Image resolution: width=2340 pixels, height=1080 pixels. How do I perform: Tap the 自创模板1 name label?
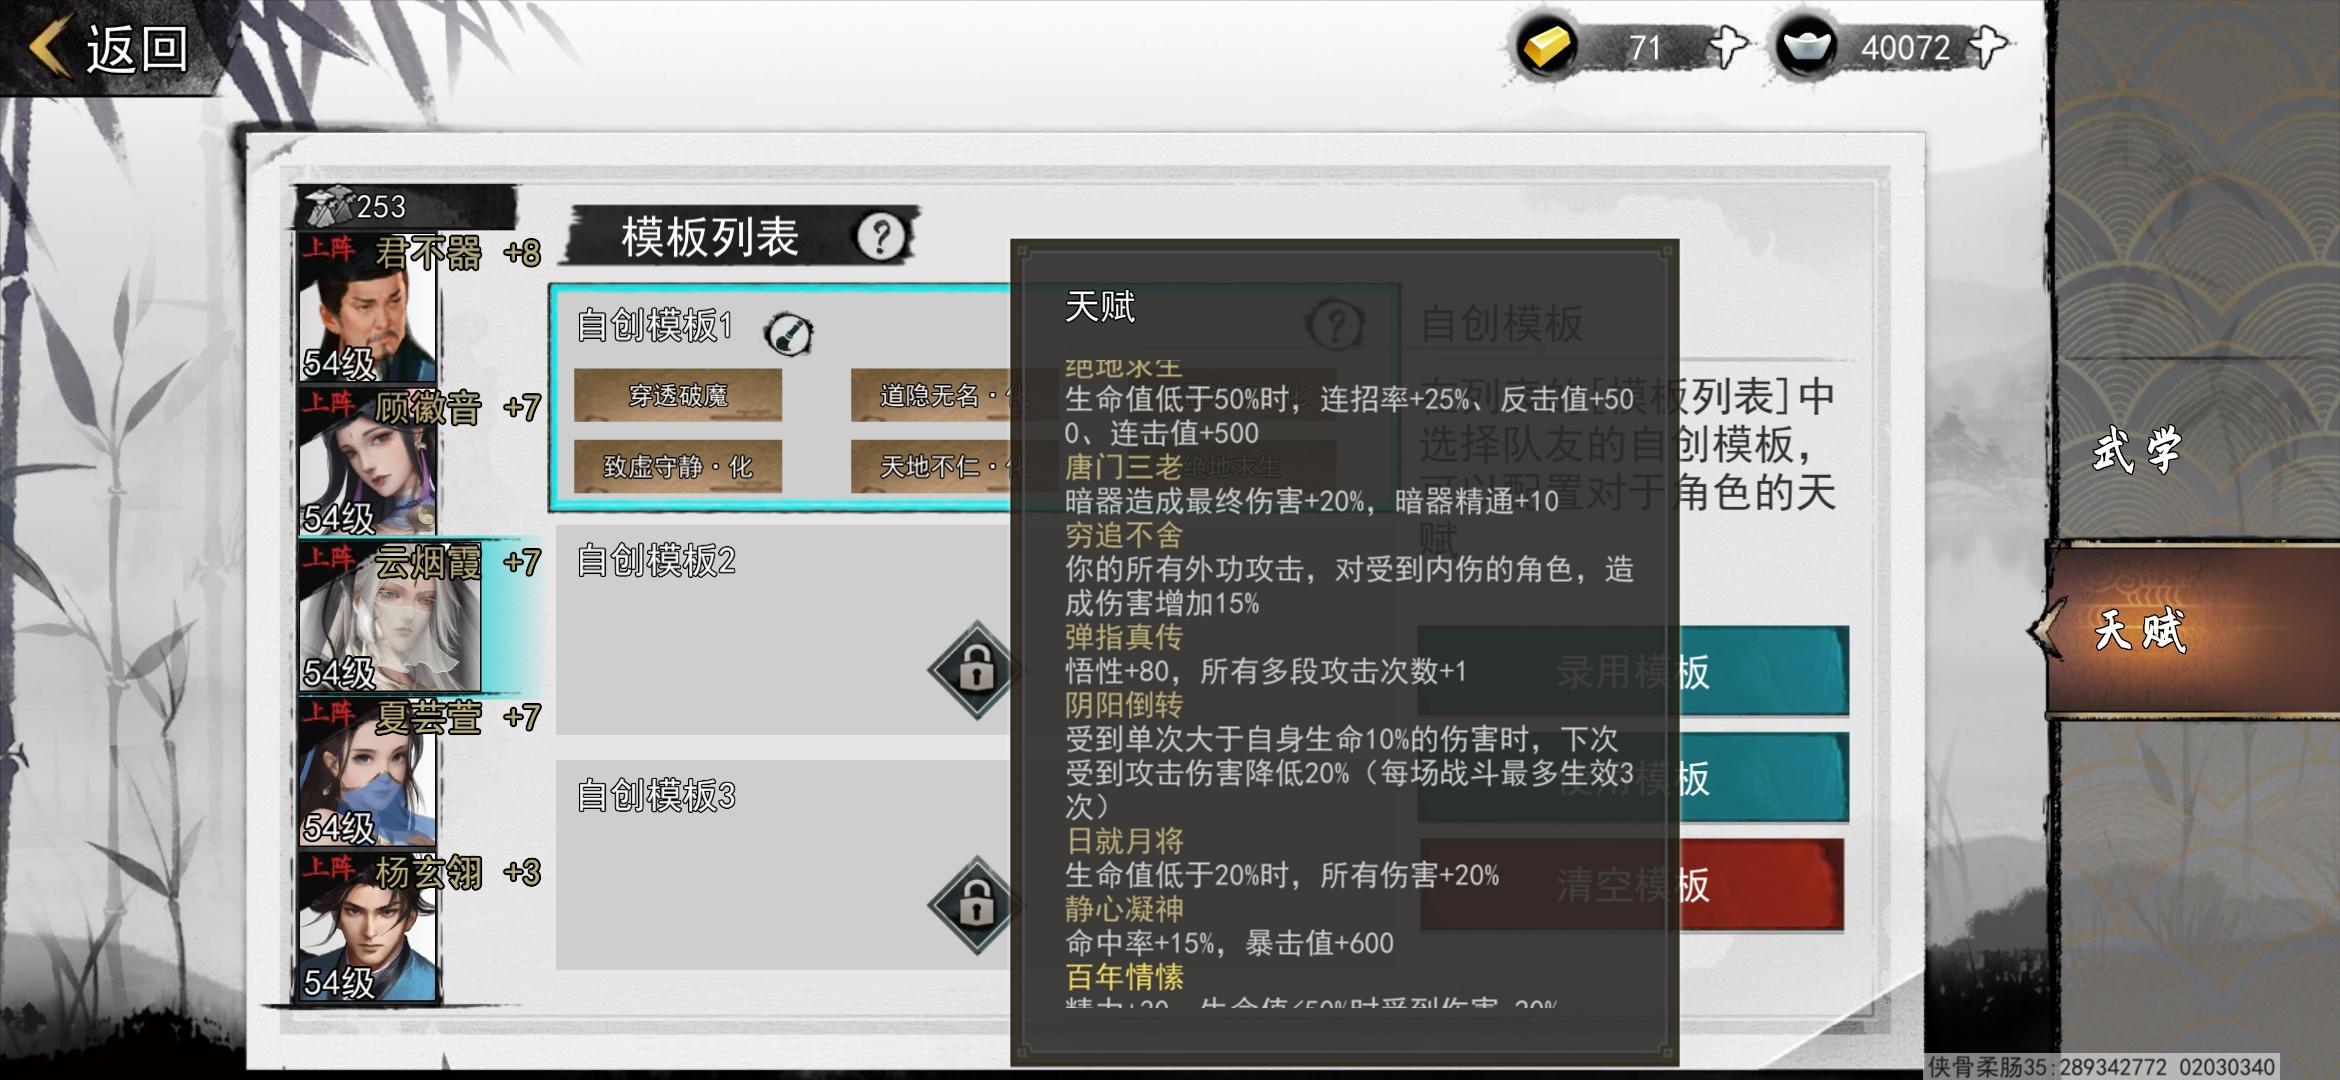pyautogui.click(x=656, y=326)
